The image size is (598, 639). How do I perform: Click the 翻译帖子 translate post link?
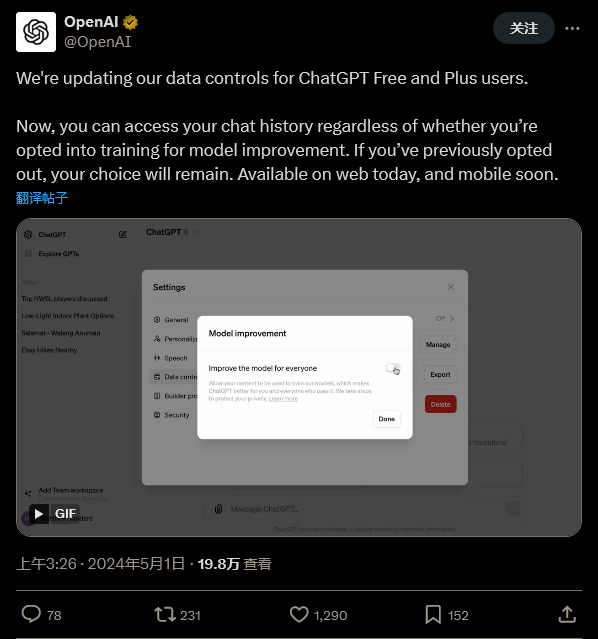coord(42,198)
